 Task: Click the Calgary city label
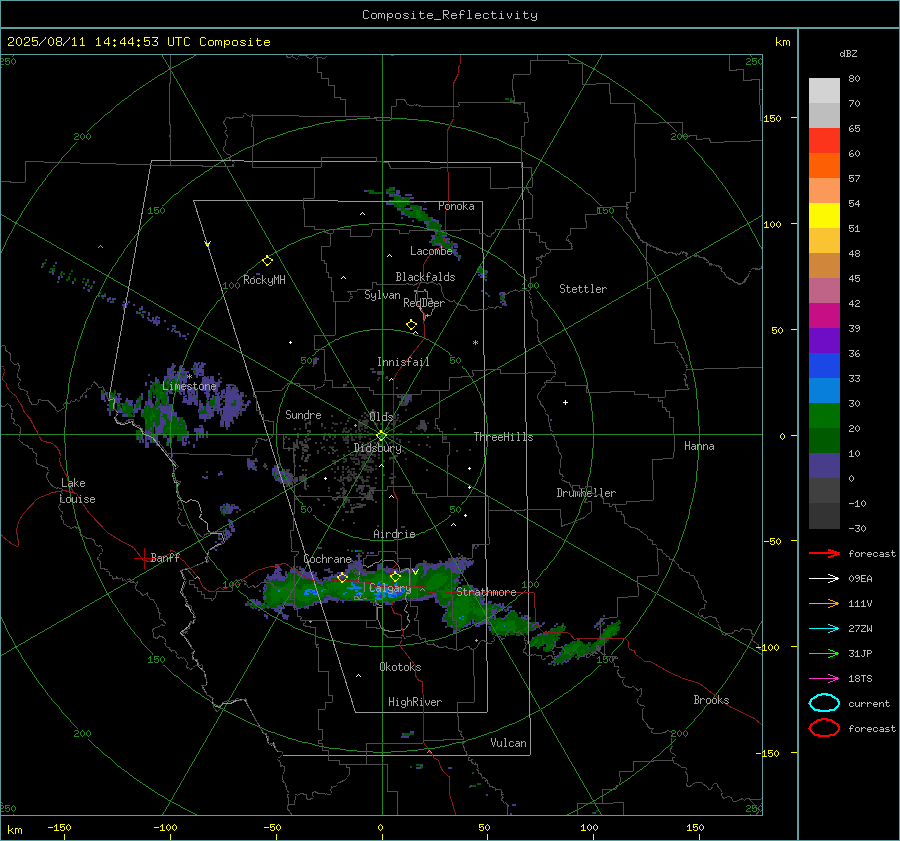pyautogui.click(x=390, y=588)
